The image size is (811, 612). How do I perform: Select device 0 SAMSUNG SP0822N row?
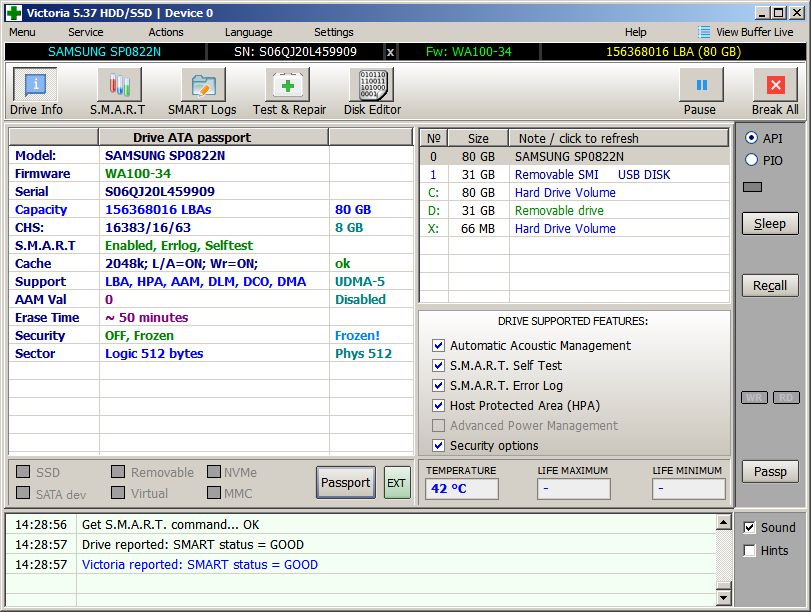574,156
